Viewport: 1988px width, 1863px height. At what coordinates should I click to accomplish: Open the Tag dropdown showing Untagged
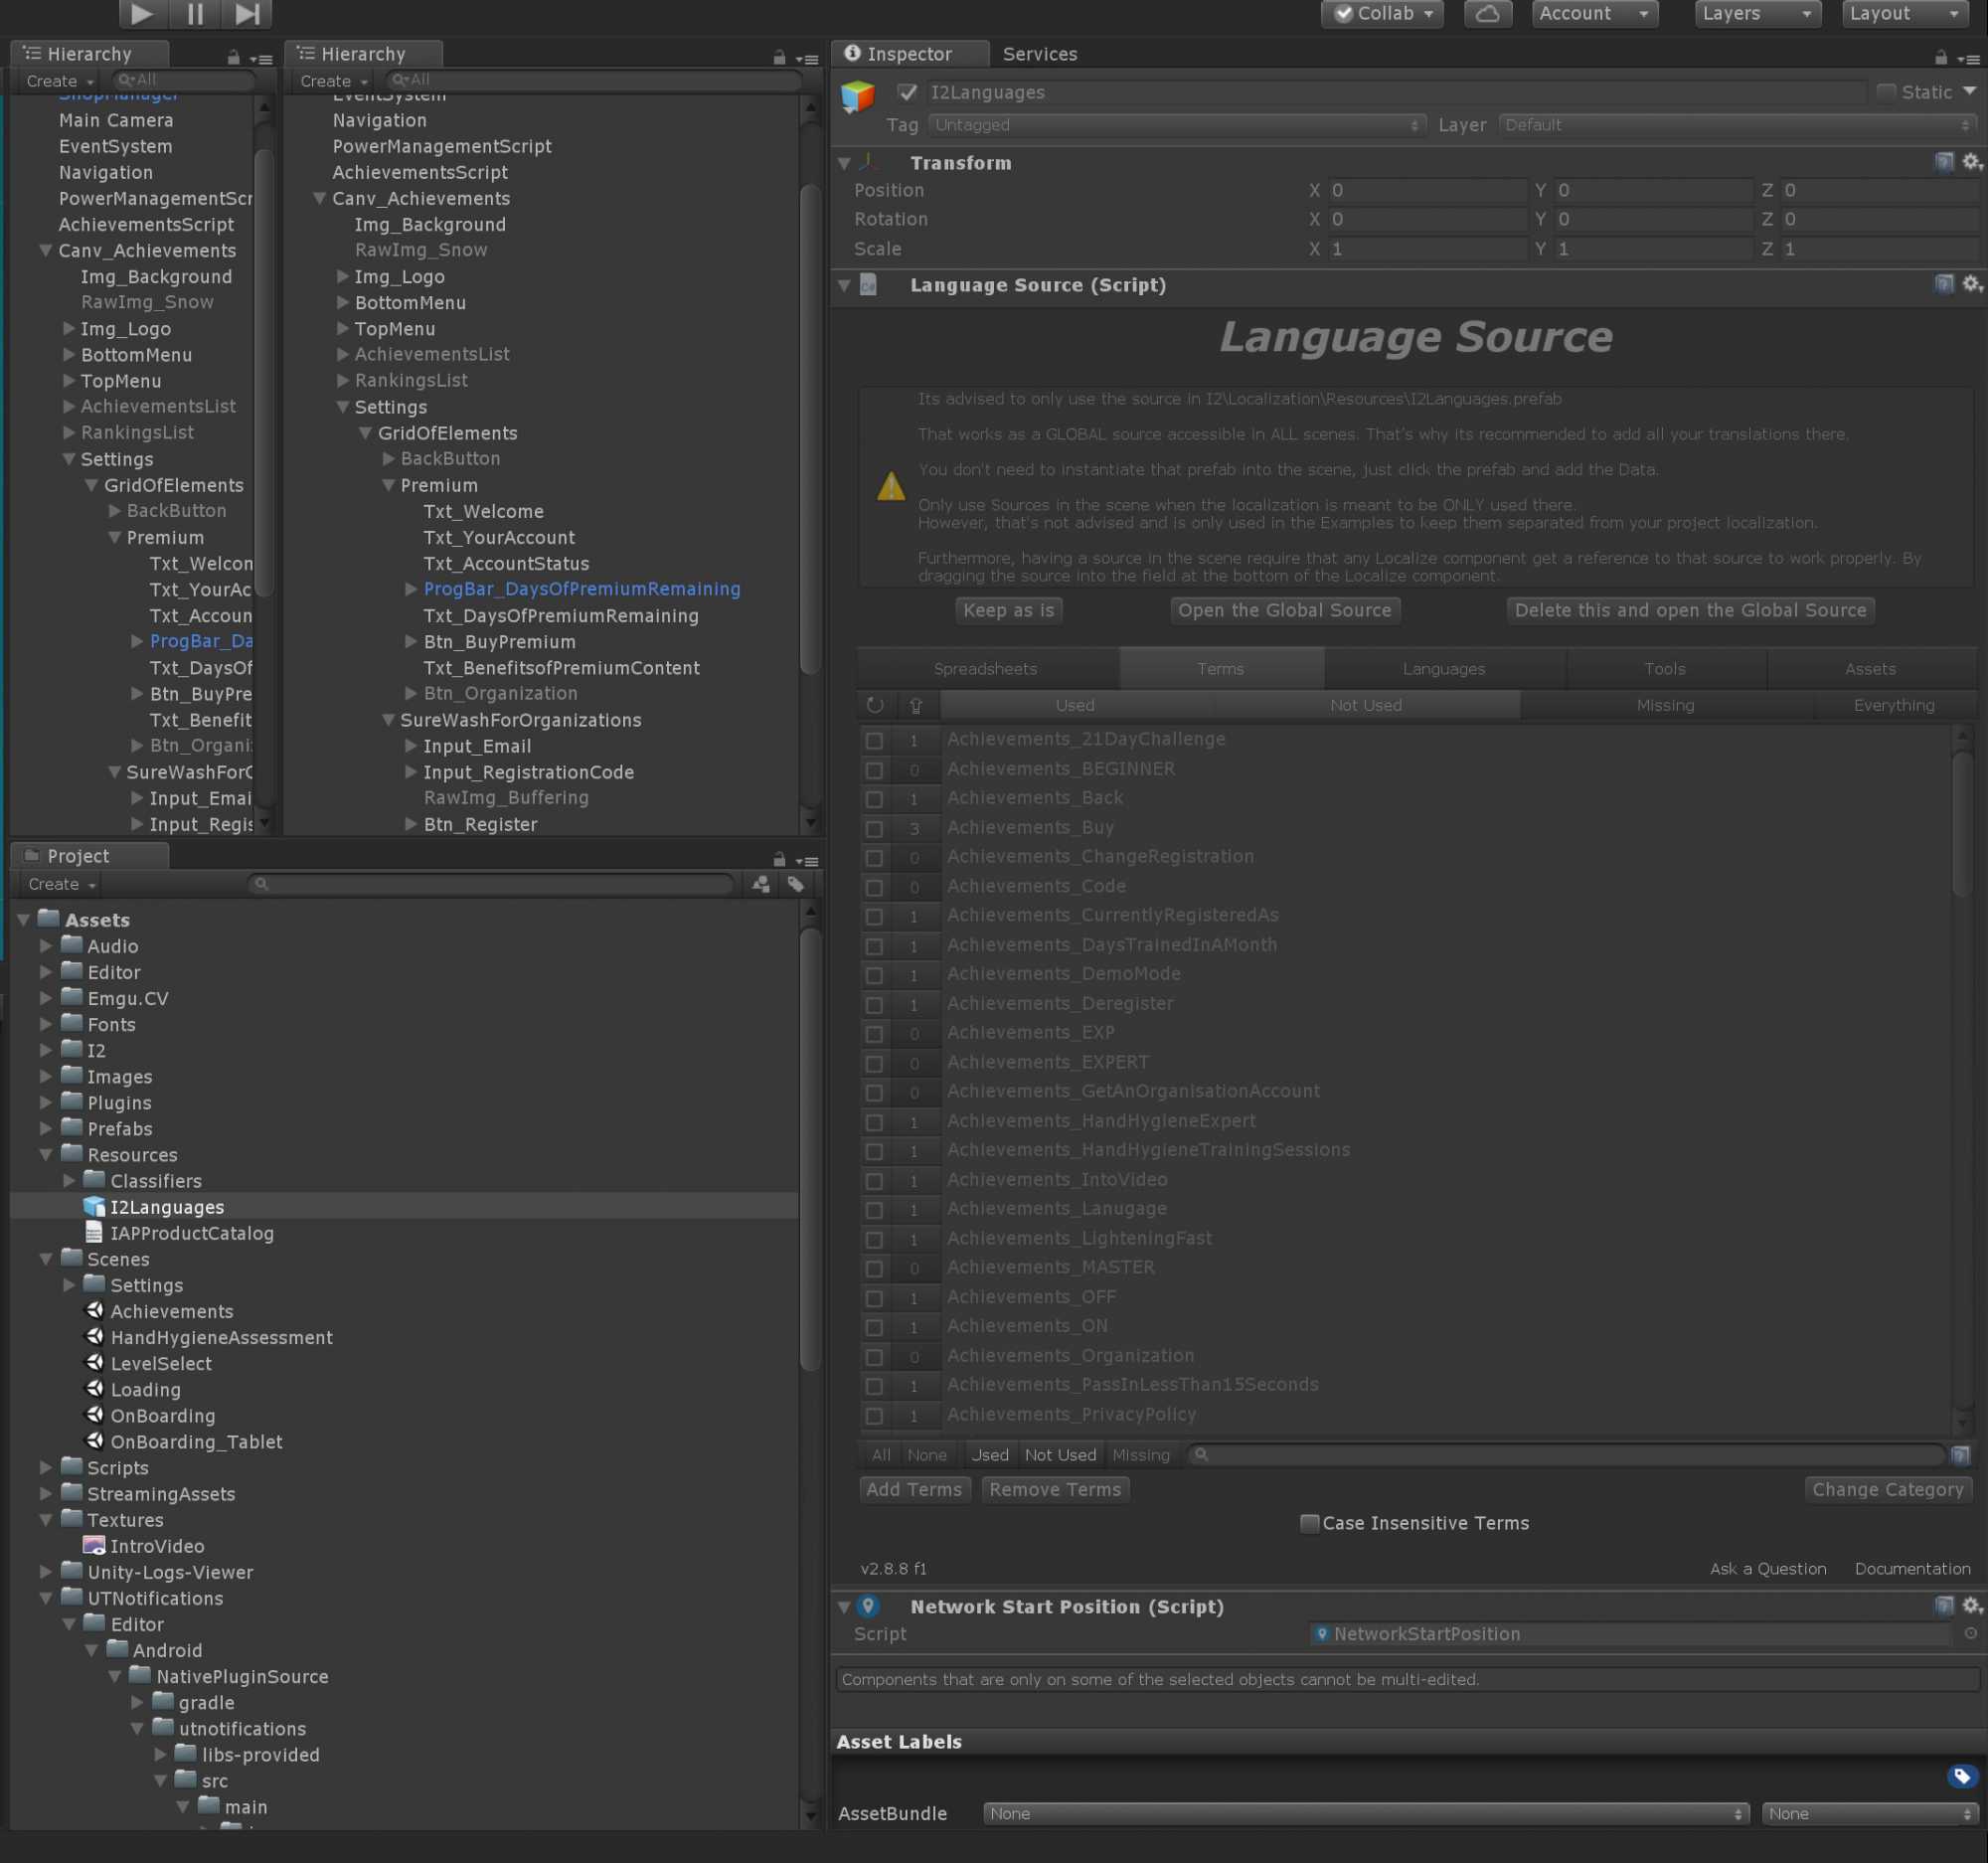(x=1176, y=125)
